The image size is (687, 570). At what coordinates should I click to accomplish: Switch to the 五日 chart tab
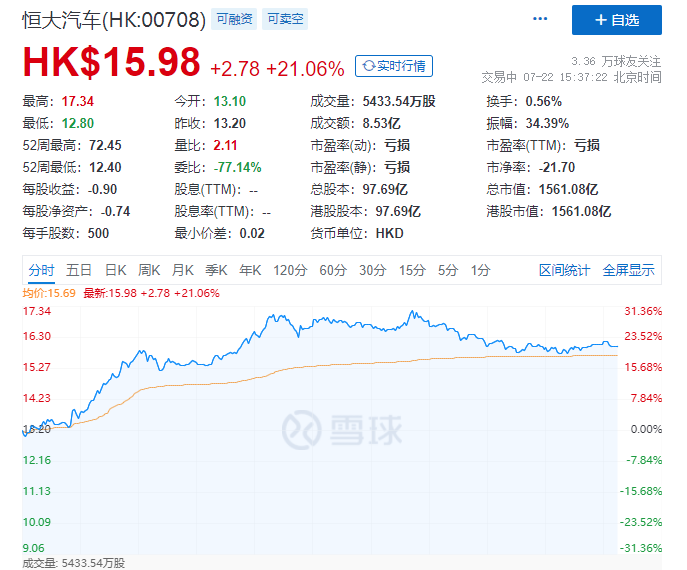[79, 270]
